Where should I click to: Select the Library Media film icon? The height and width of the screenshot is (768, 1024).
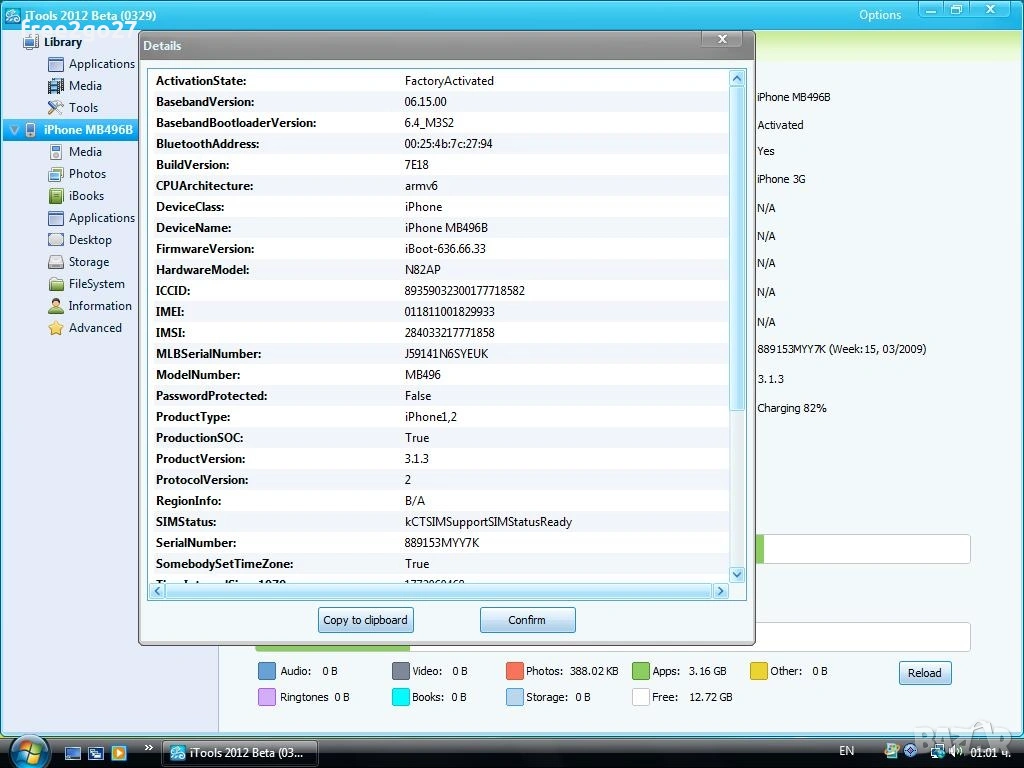[x=56, y=86]
